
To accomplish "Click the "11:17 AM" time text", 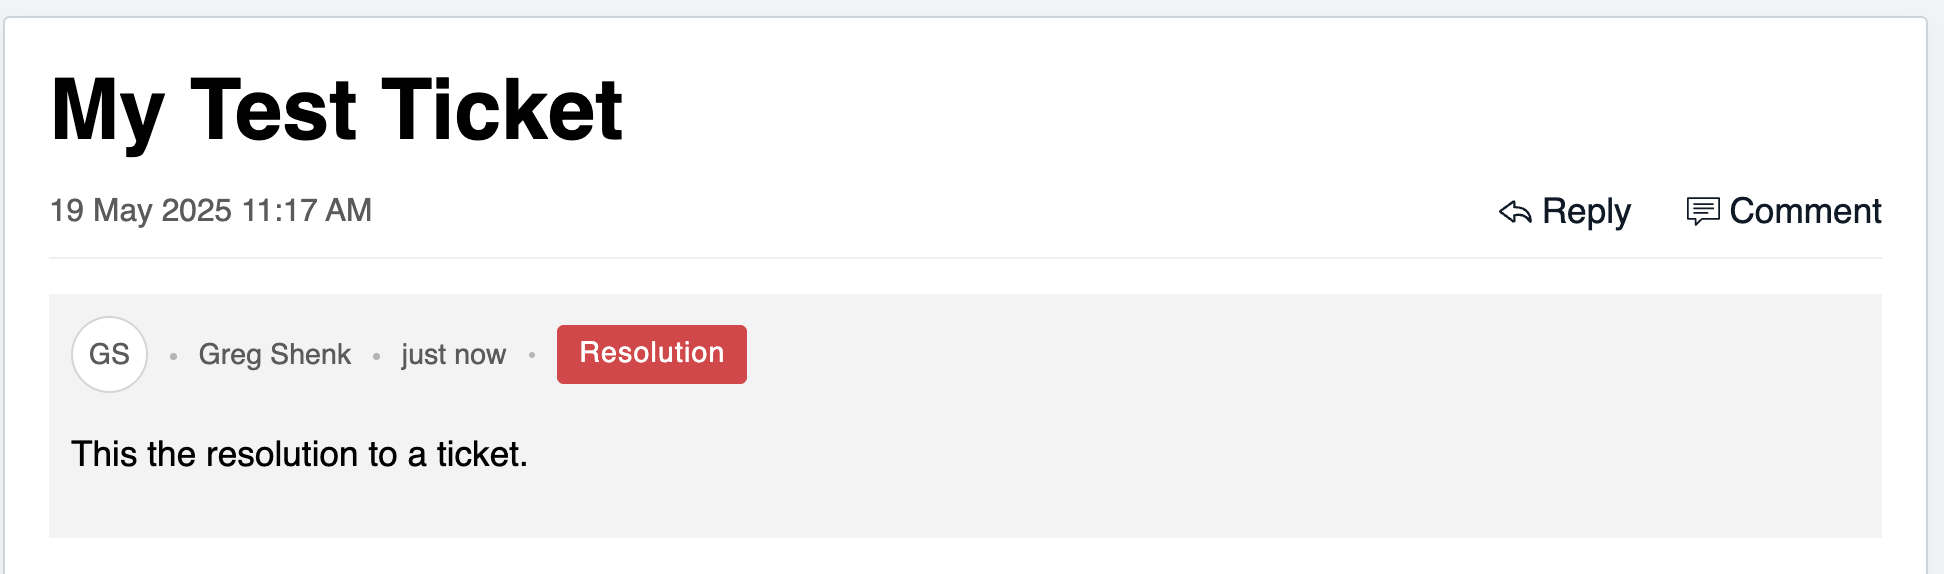I will (307, 210).
